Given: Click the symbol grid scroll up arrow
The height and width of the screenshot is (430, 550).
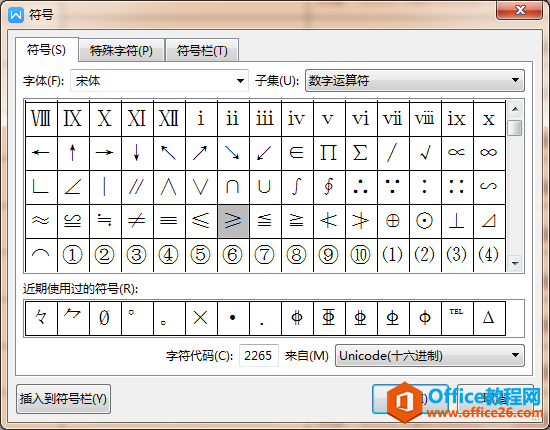Looking at the screenshot, I should (x=515, y=109).
